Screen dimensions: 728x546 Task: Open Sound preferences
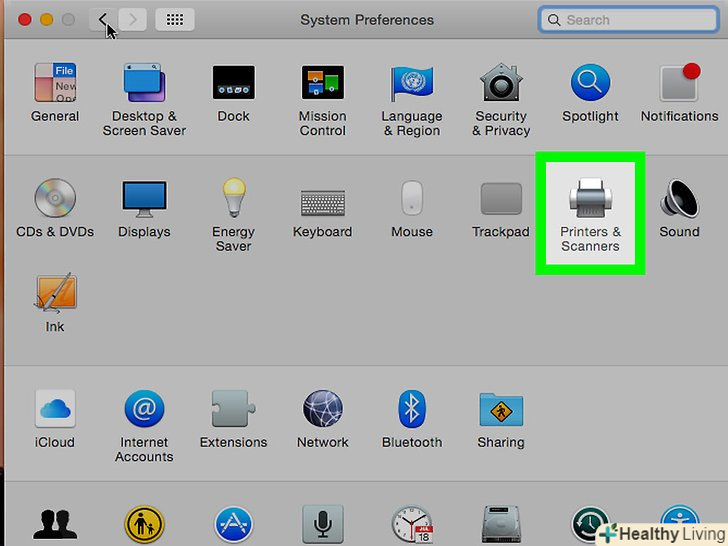tap(679, 208)
